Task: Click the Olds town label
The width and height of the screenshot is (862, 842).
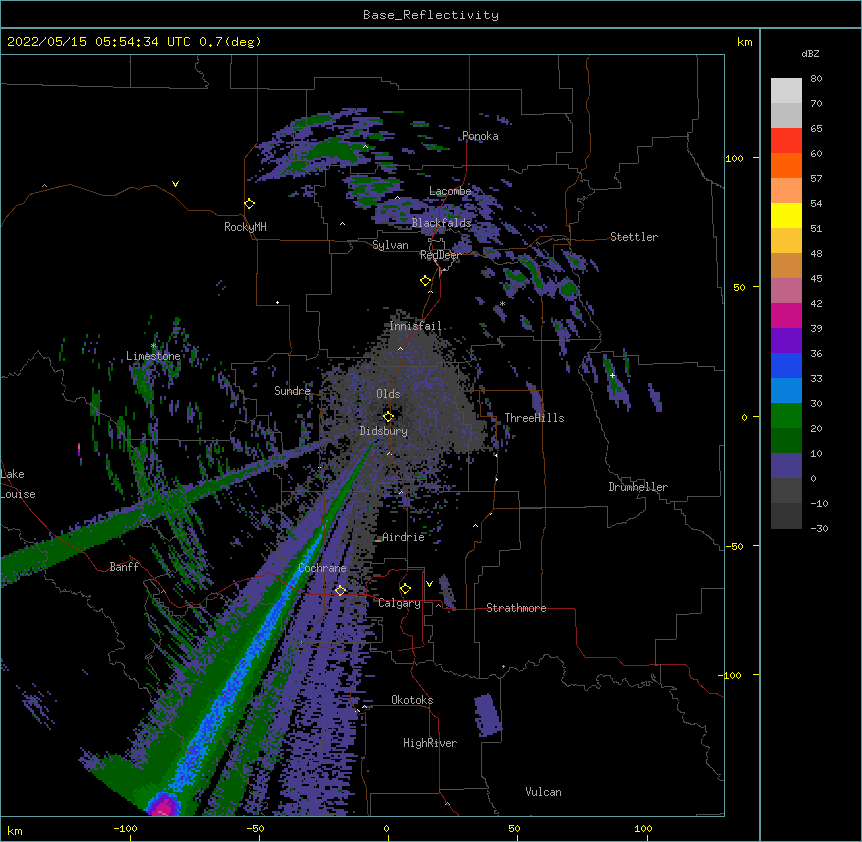Action: coord(388,394)
